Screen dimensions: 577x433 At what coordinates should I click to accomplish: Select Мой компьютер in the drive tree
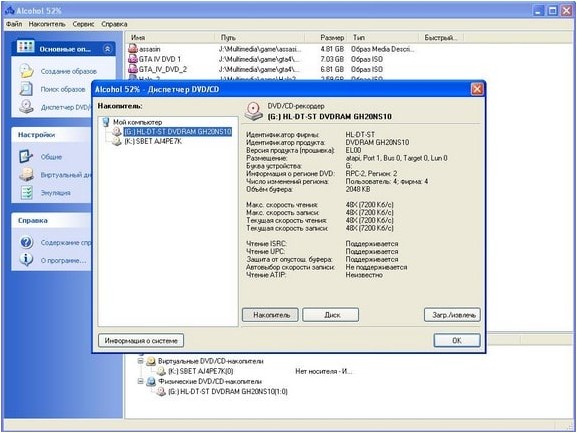(137, 122)
